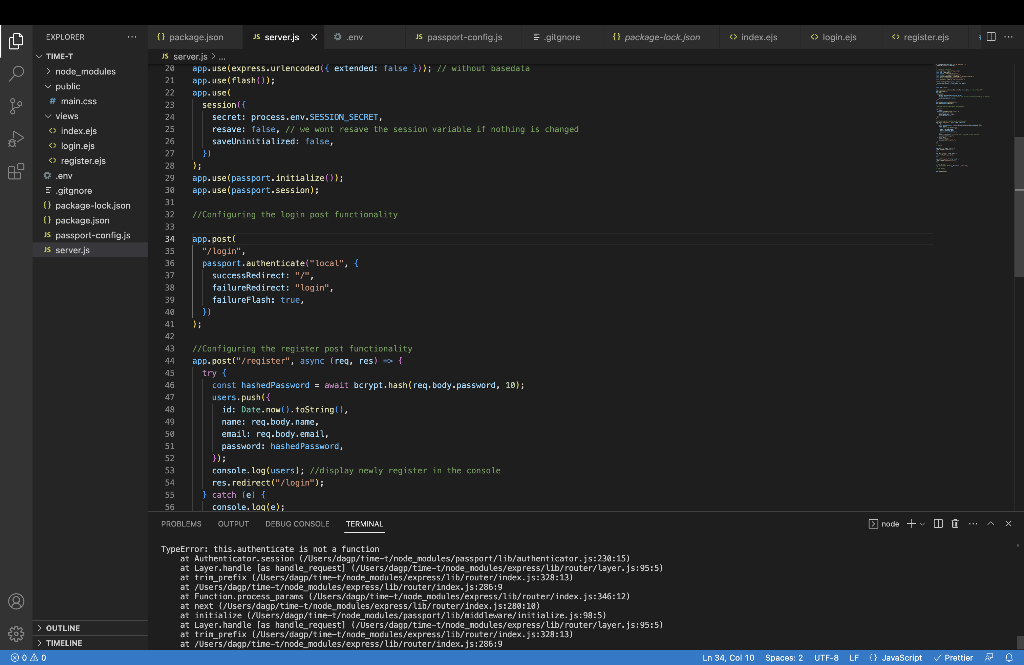Image resolution: width=1024 pixels, height=665 pixels.
Task: Open Accounts from the bottom Activity Bar
Action: pos(15,601)
